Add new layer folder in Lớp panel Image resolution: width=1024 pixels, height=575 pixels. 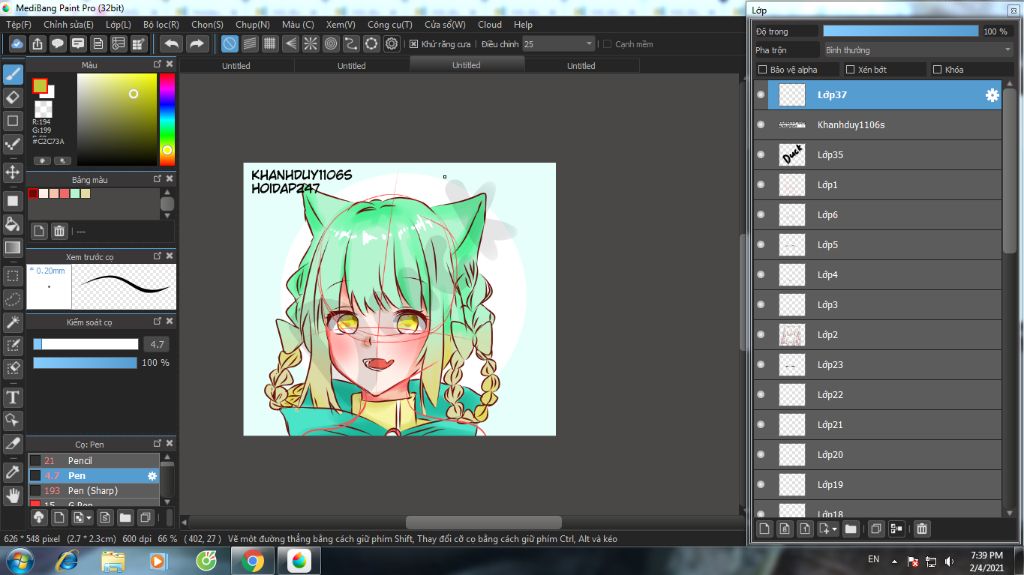click(850, 529)
